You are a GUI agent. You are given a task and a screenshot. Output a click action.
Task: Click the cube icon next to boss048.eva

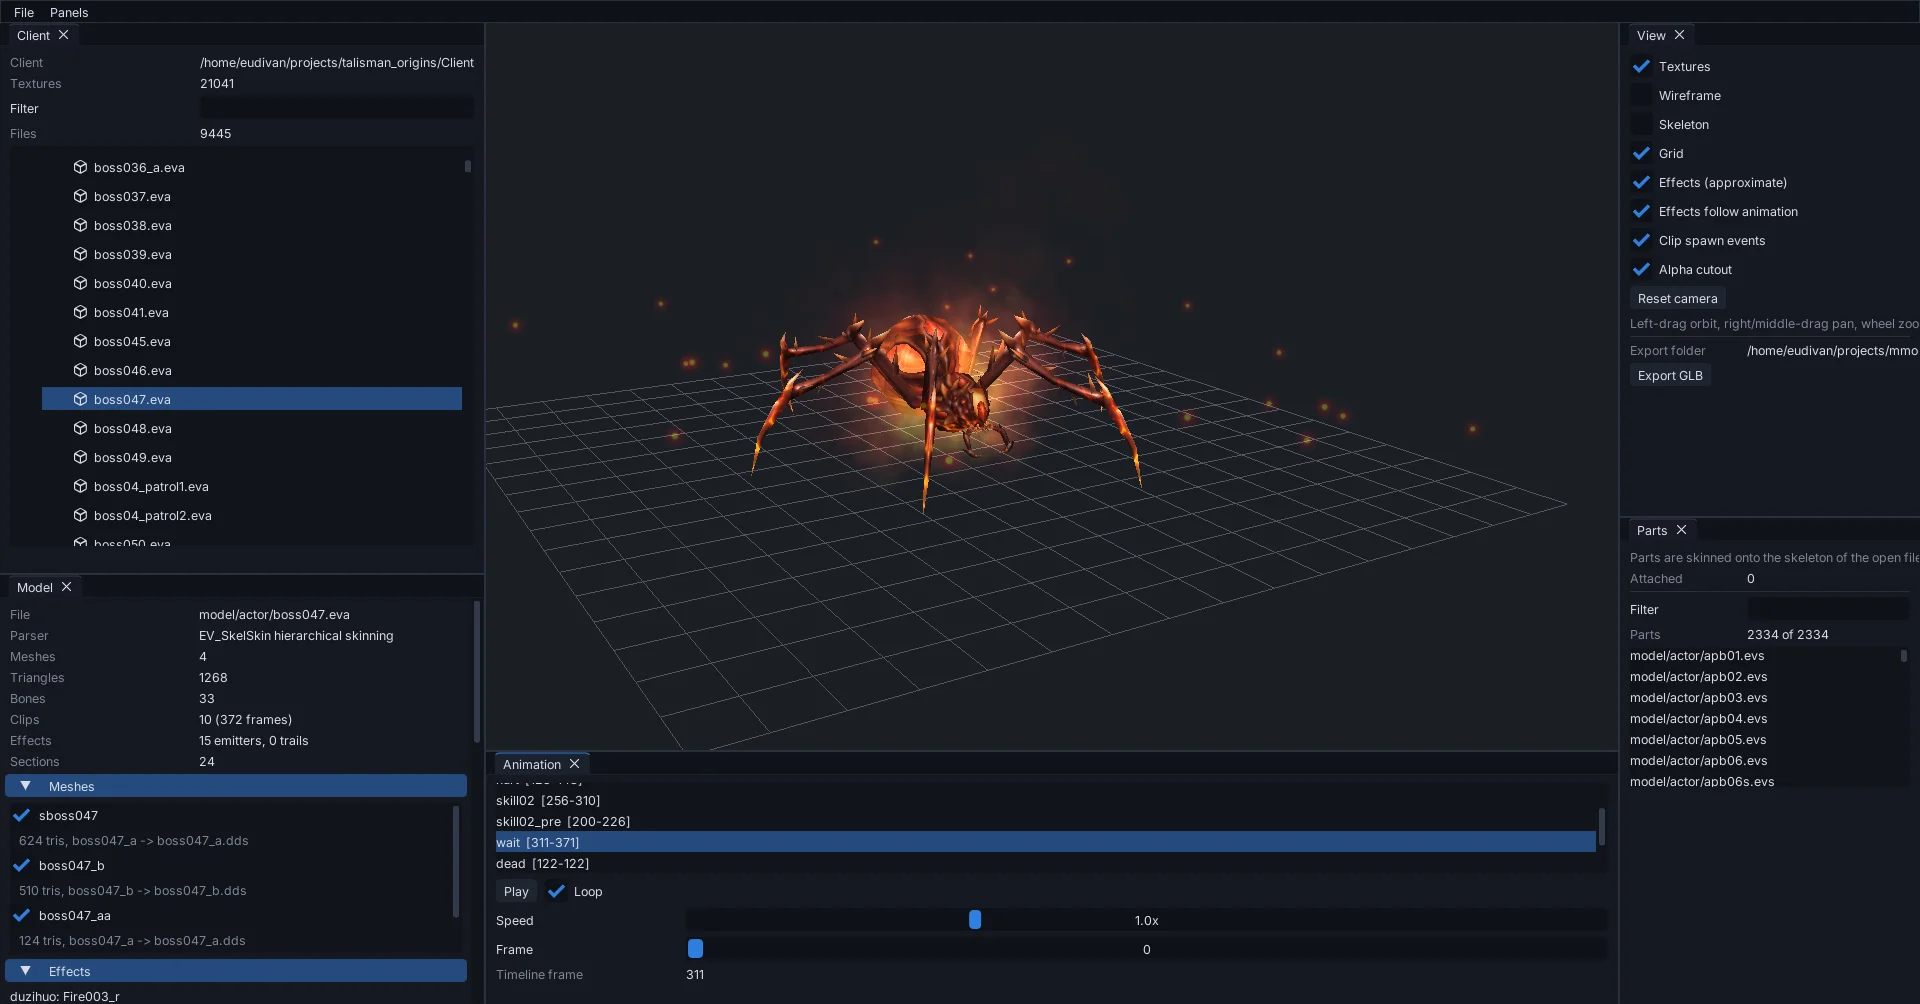80,428
